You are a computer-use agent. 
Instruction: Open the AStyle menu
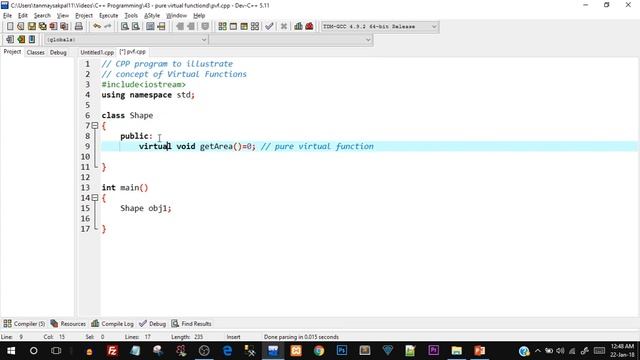click(x=152, y=16)
